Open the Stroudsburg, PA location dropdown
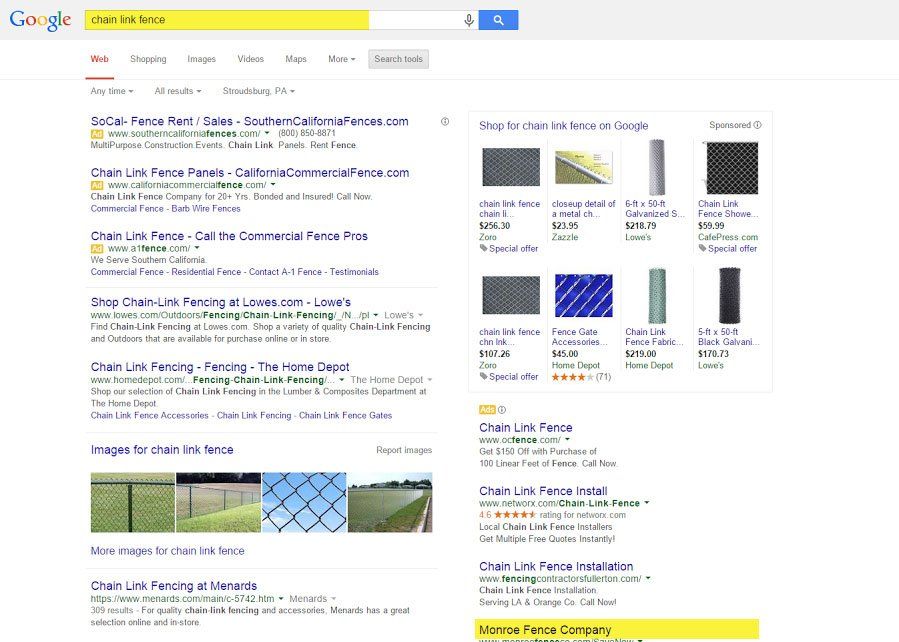The image size is (899, 642). [x=259, y=91]
